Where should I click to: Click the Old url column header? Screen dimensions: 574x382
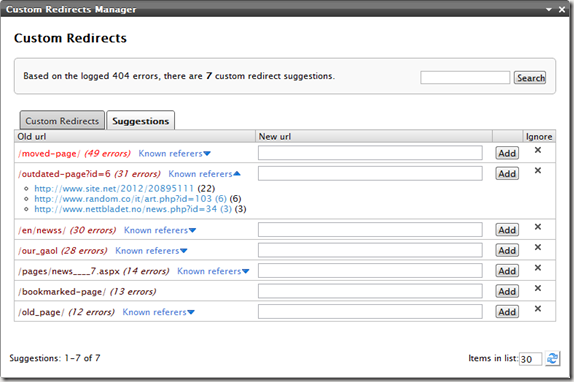click(135, 136)
